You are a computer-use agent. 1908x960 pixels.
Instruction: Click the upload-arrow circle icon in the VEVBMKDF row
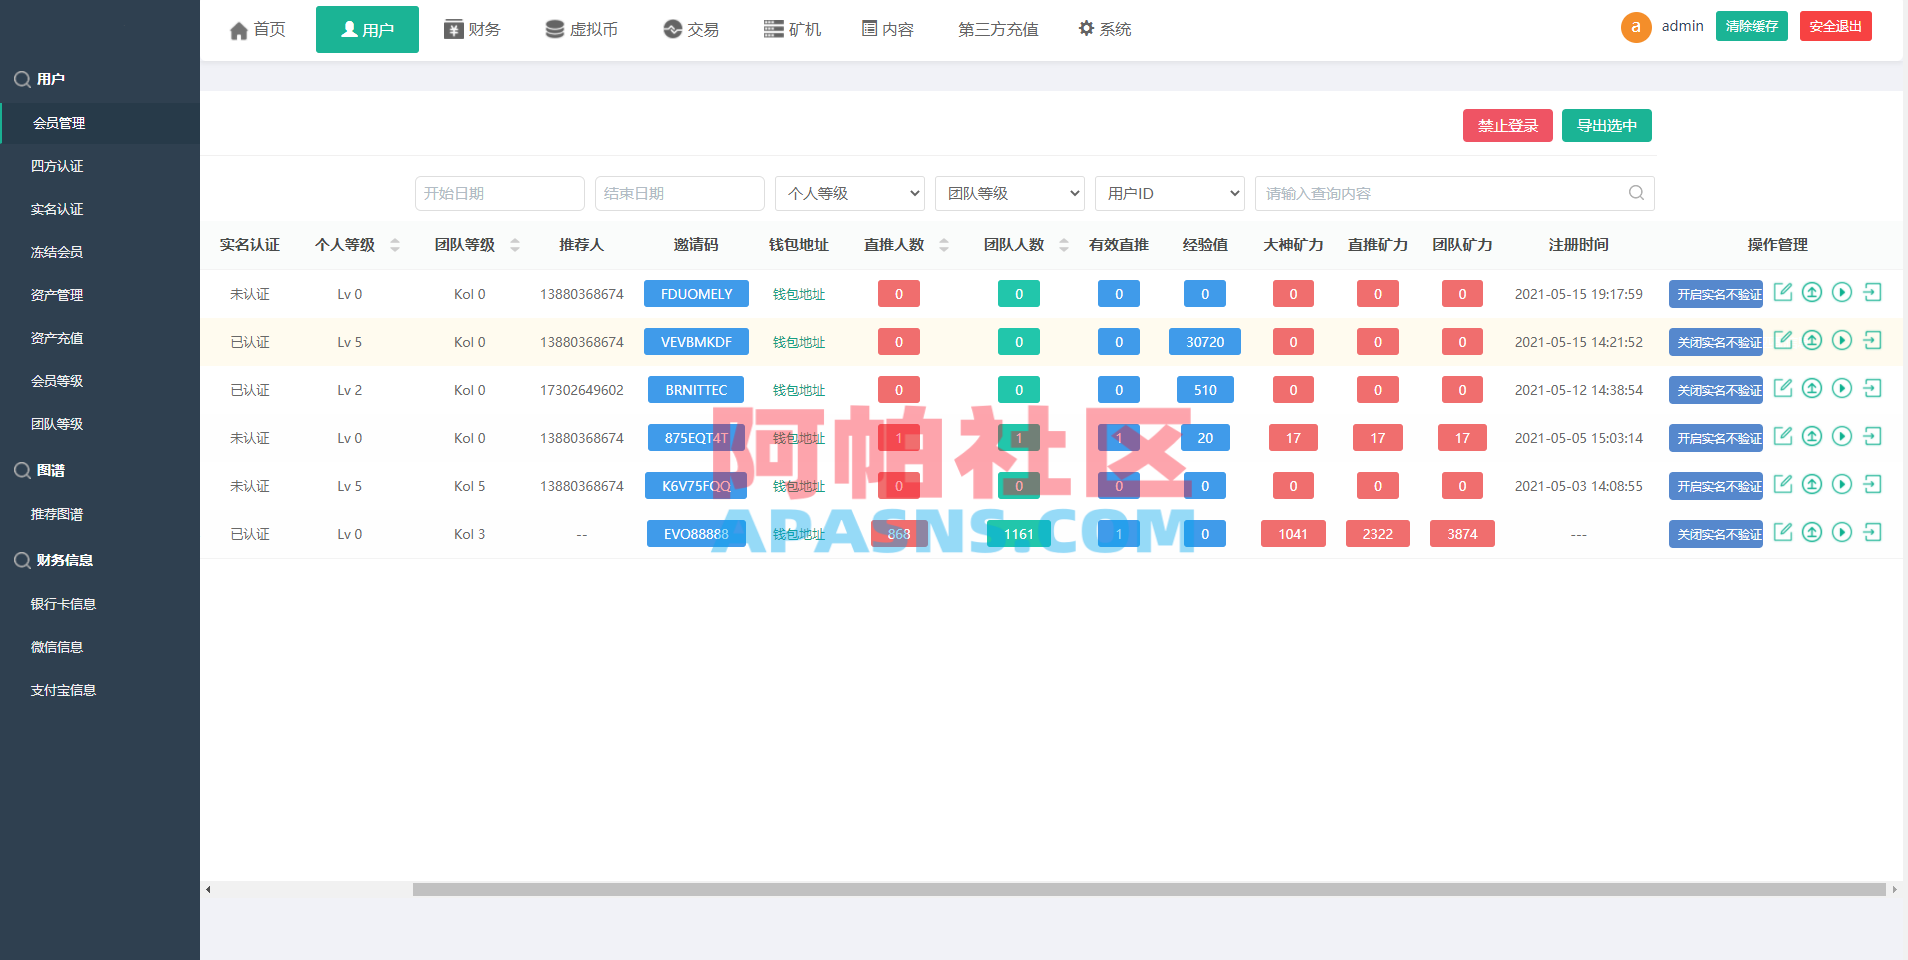pos(1812,340)
